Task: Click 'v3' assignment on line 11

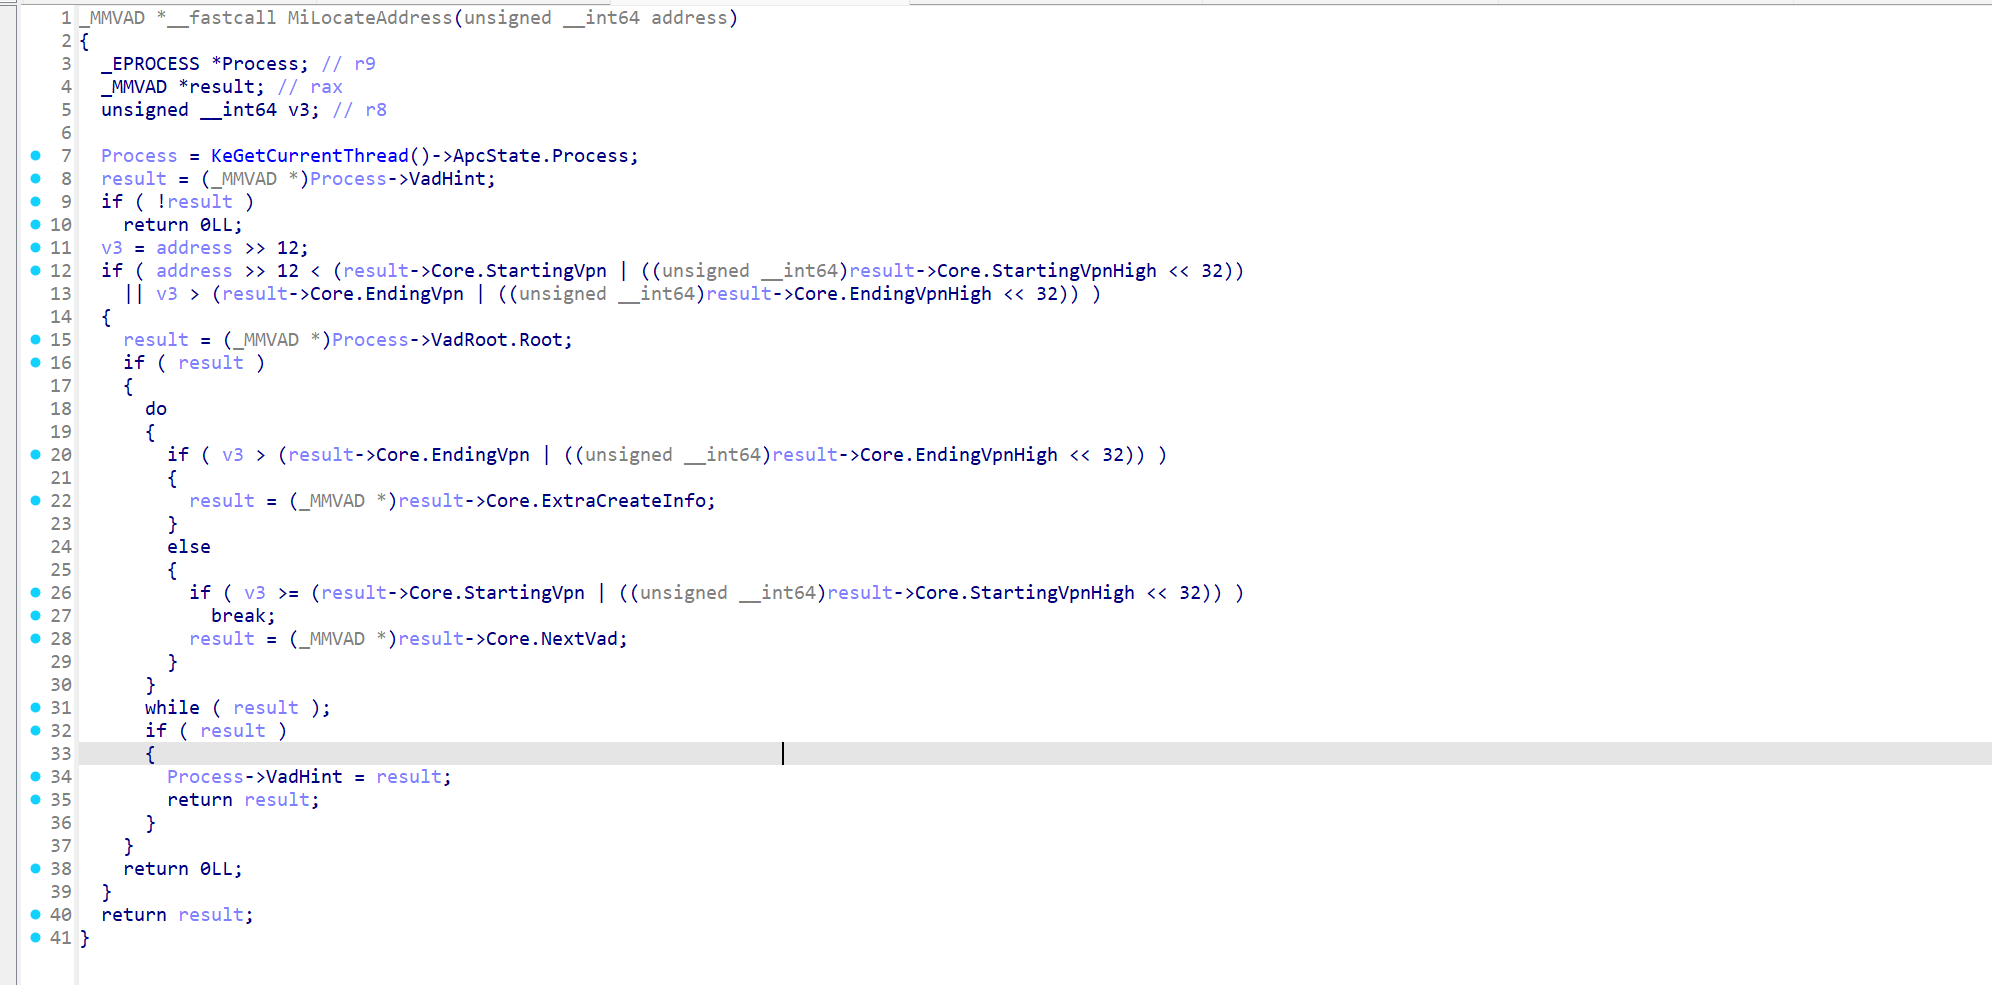Action: [112, 248]
